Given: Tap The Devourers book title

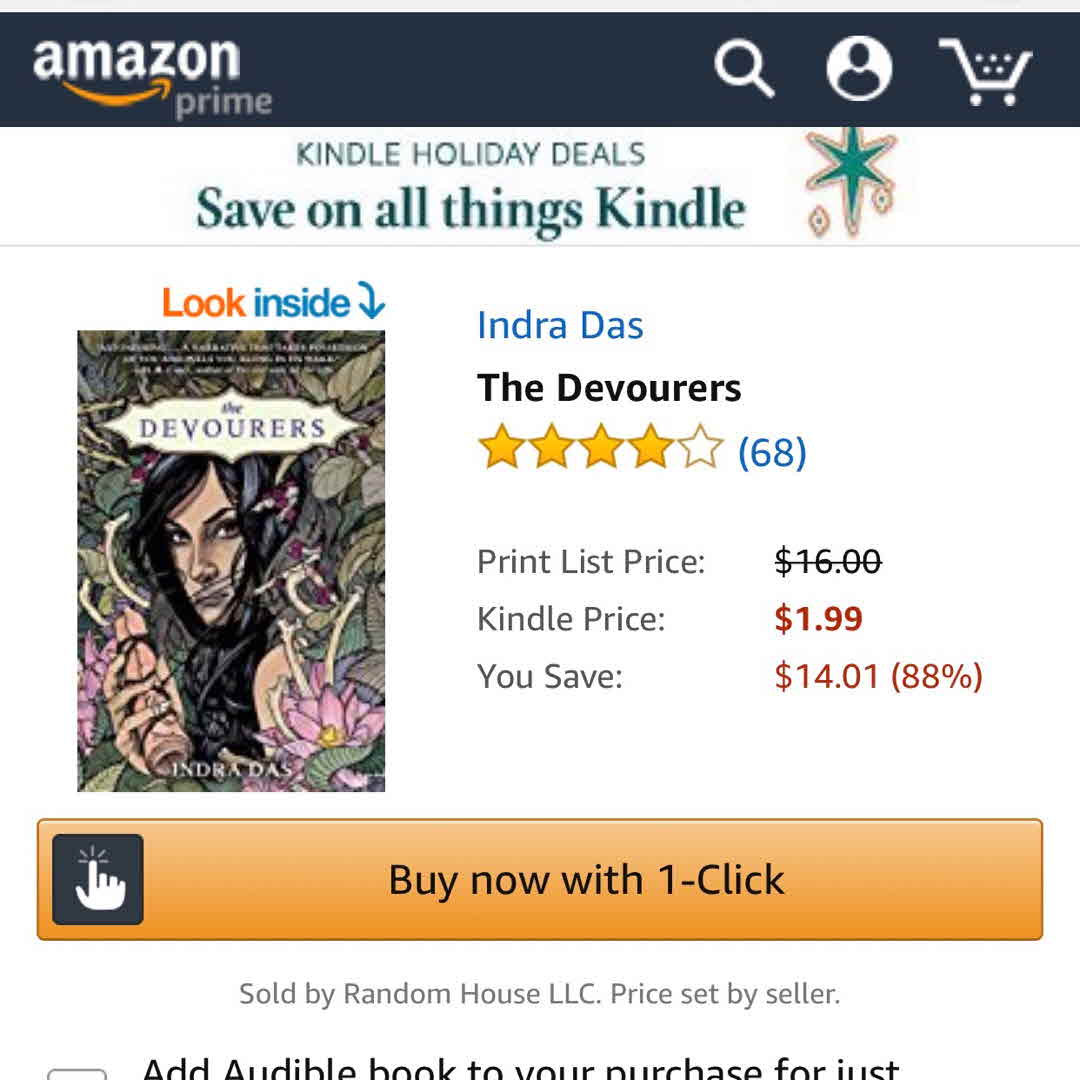Looking at the screenshot, I should pyautogui.click(x=609, y=388).
